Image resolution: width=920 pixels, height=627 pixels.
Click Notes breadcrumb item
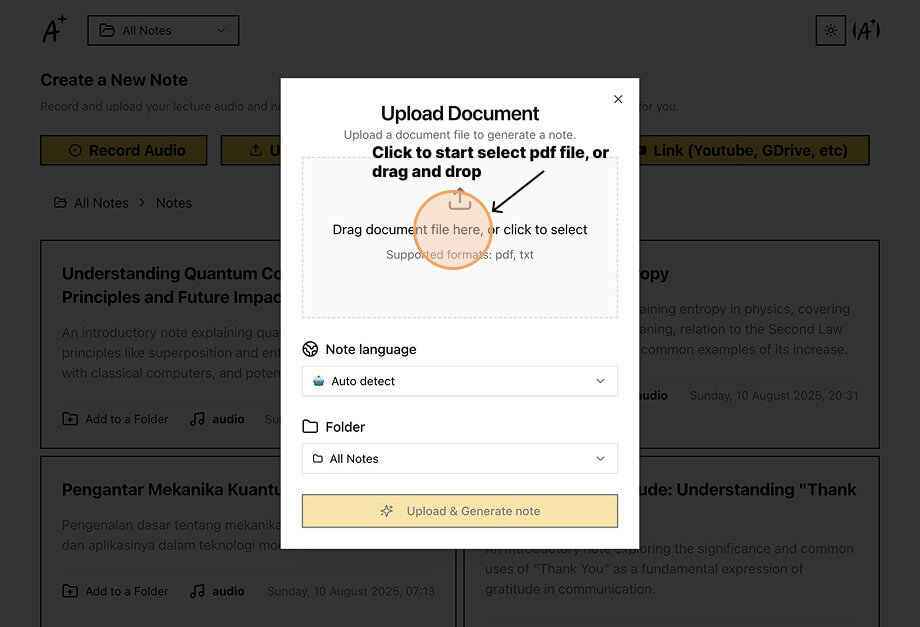[174, 203]
